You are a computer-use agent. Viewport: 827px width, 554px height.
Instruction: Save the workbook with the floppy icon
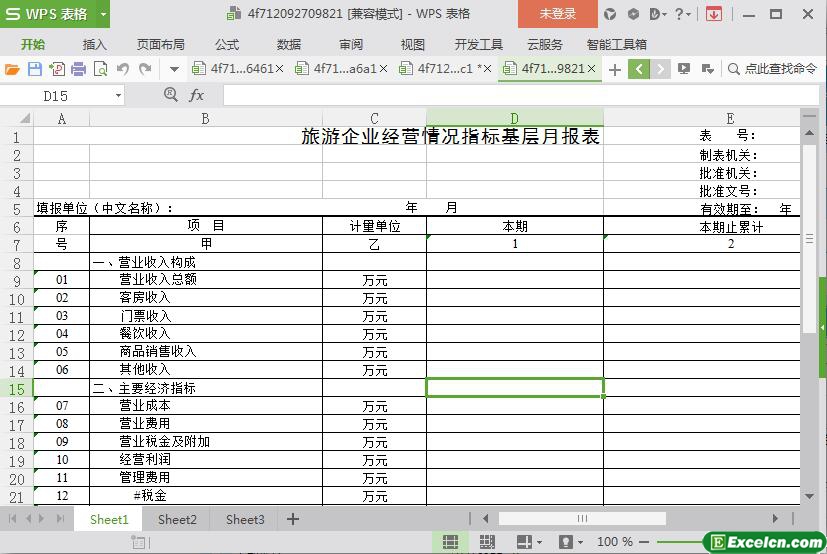[x=35, y=69]
